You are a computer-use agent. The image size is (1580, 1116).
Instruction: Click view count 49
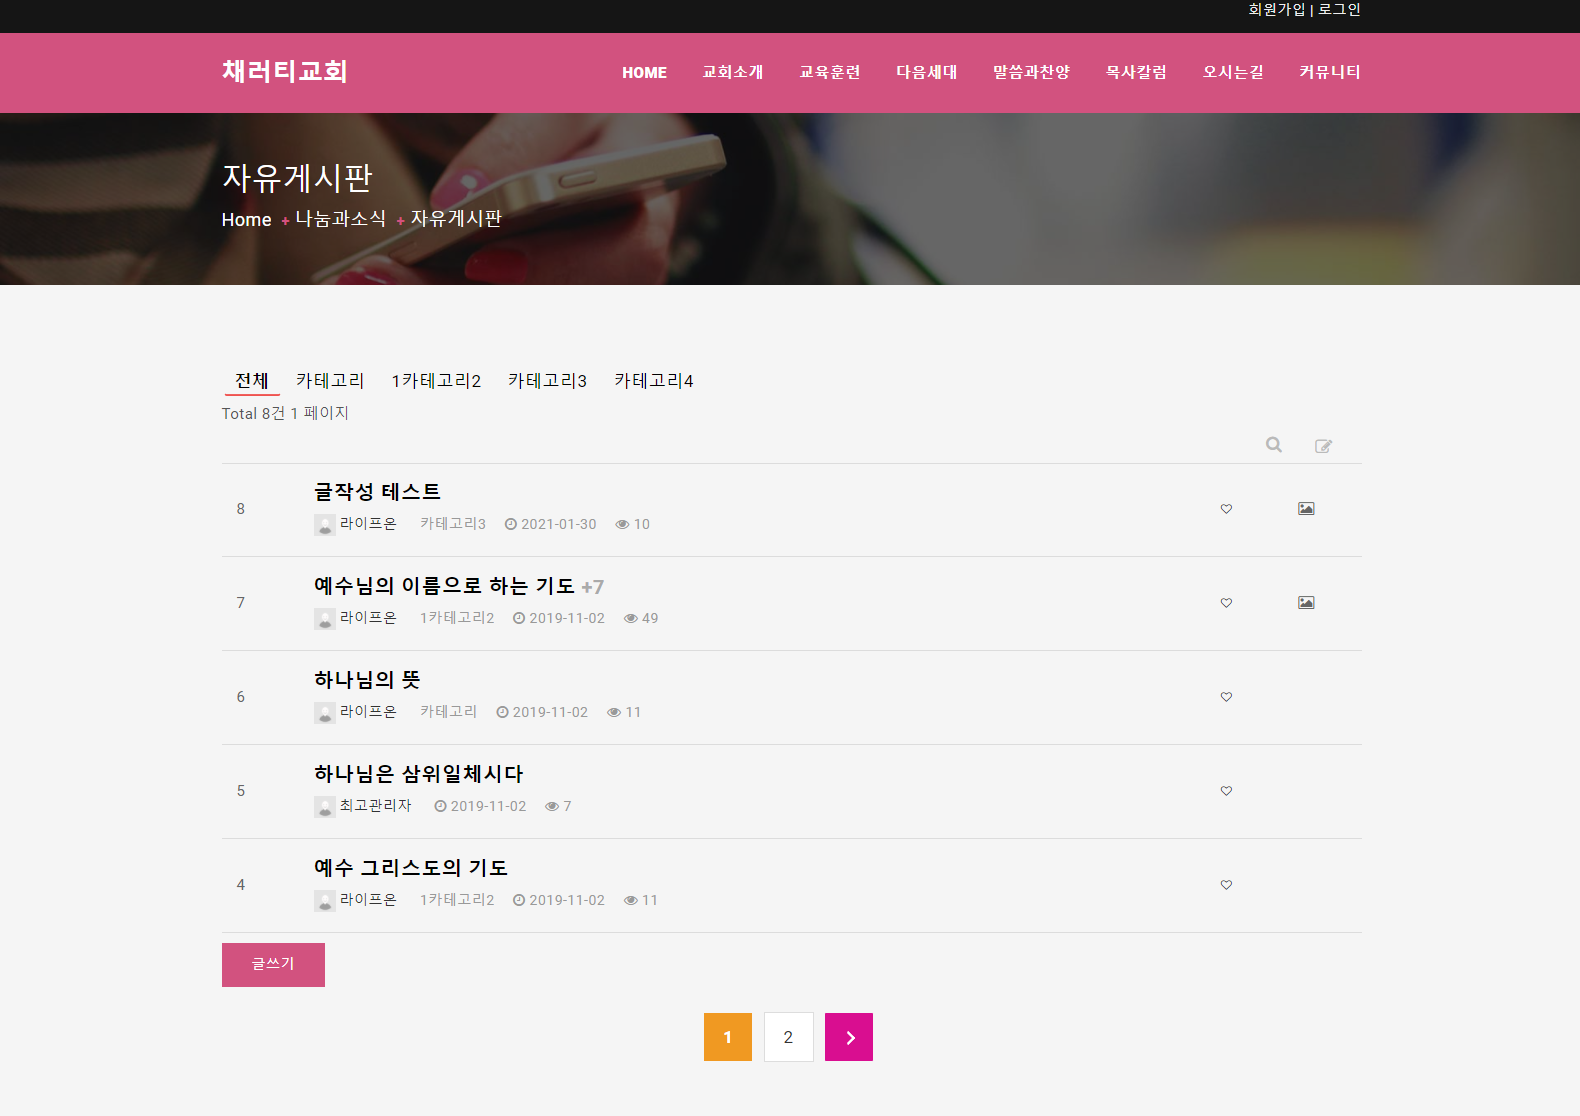coord(650,618)
